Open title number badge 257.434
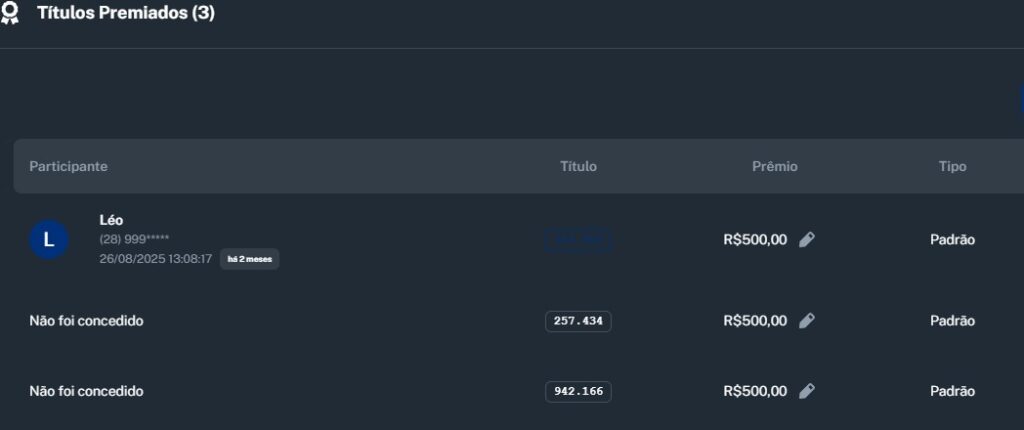This screenshot has height=430, width=1024. [x=578, y=321]
